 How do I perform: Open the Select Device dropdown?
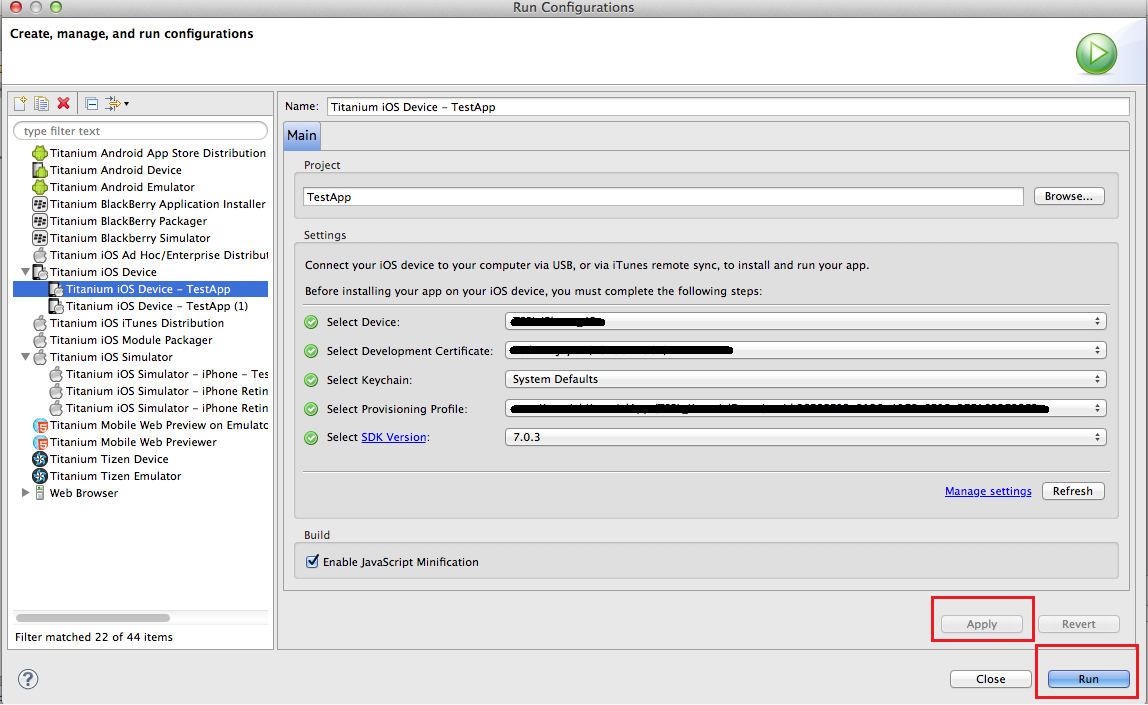(805, 321)
